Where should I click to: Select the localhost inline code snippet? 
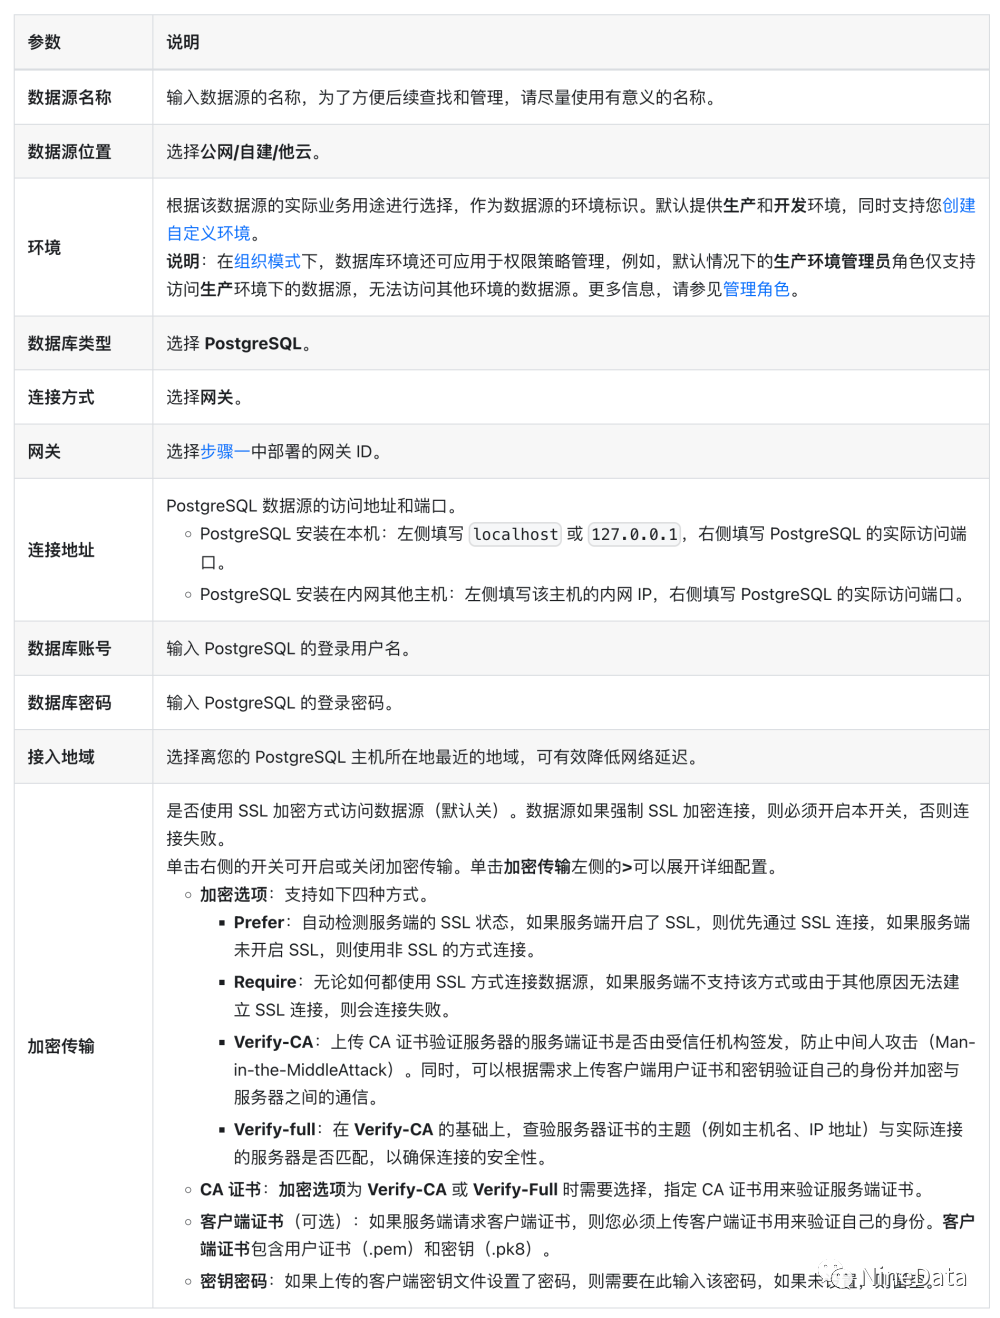coord(515,534)
